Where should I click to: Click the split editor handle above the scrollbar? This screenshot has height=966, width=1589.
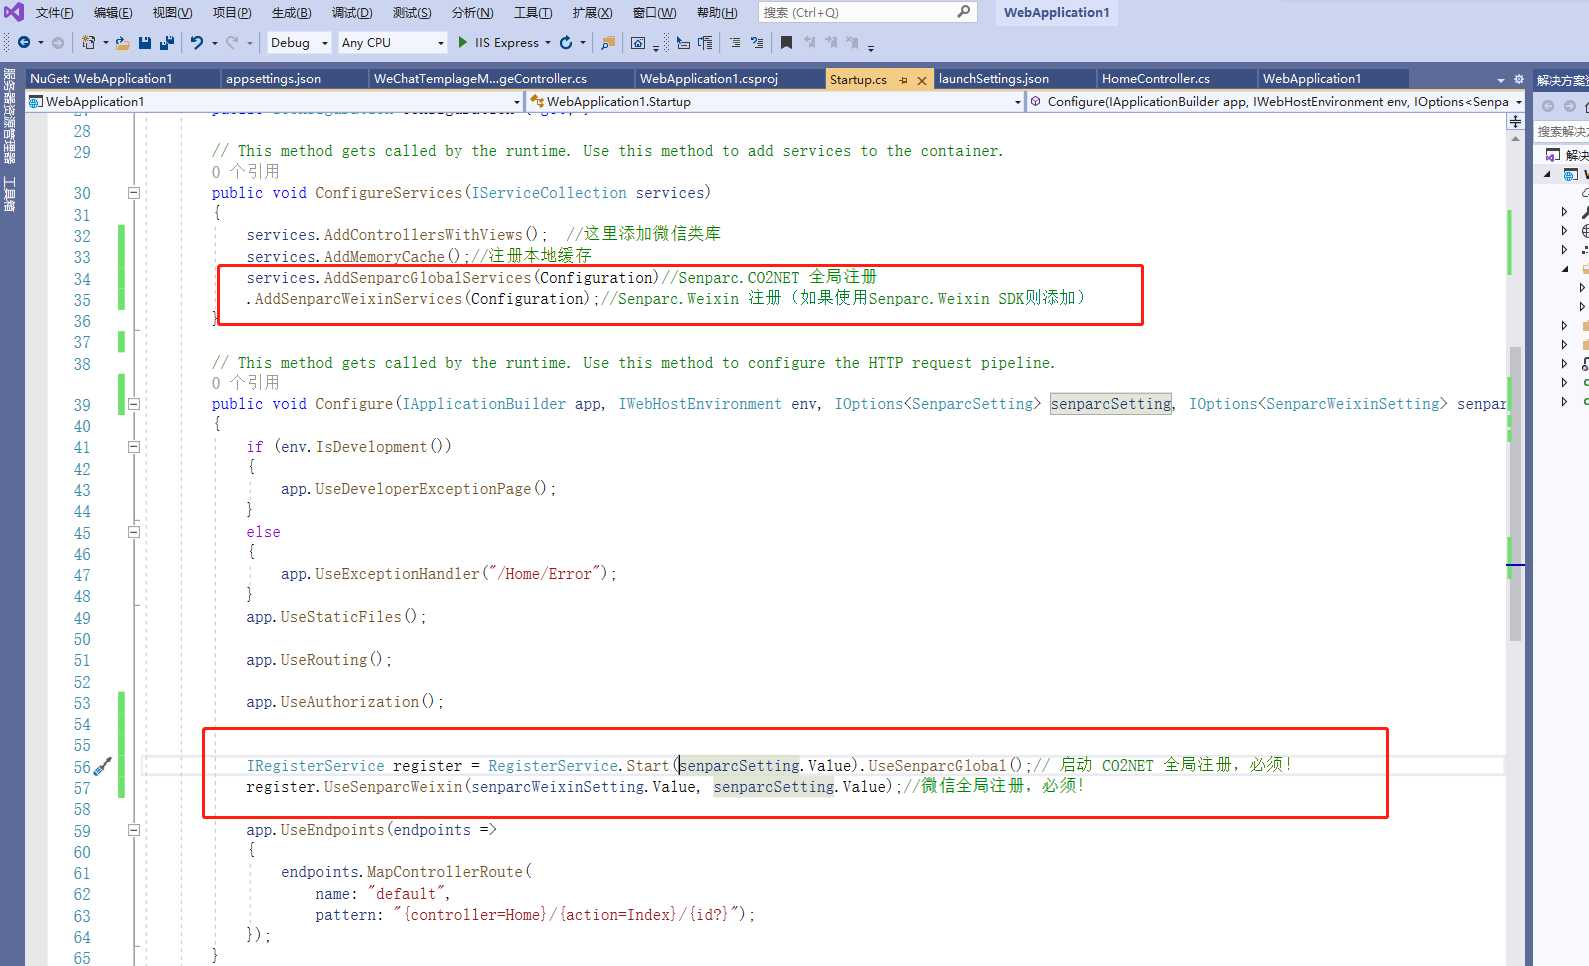1515,121
